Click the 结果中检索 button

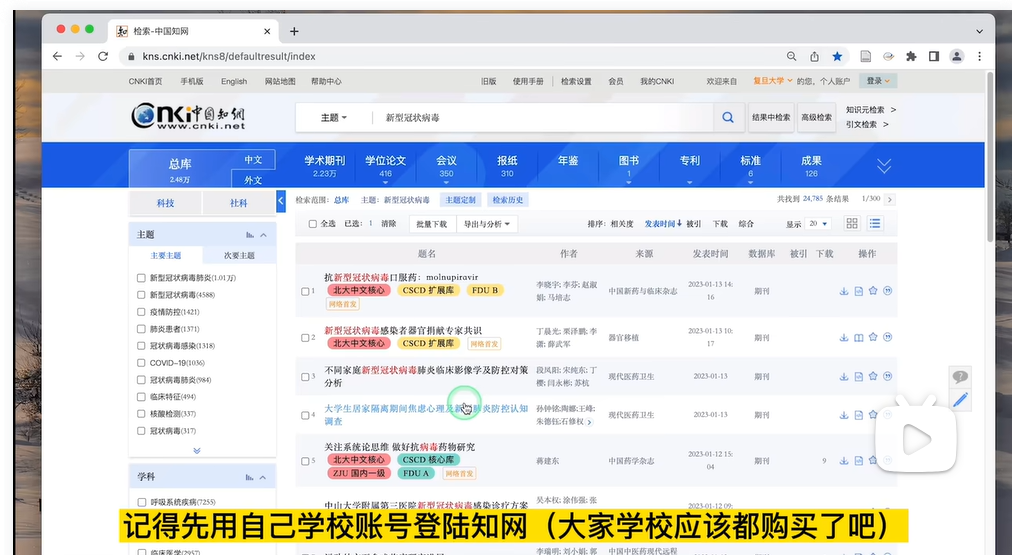pos(771,117)
